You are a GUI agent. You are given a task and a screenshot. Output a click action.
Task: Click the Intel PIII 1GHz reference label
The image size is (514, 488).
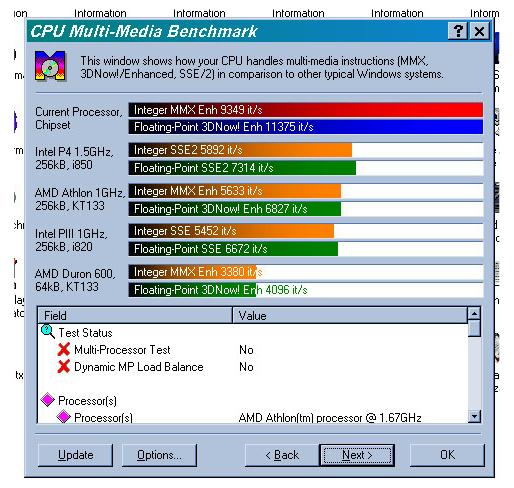click(71, 240)
